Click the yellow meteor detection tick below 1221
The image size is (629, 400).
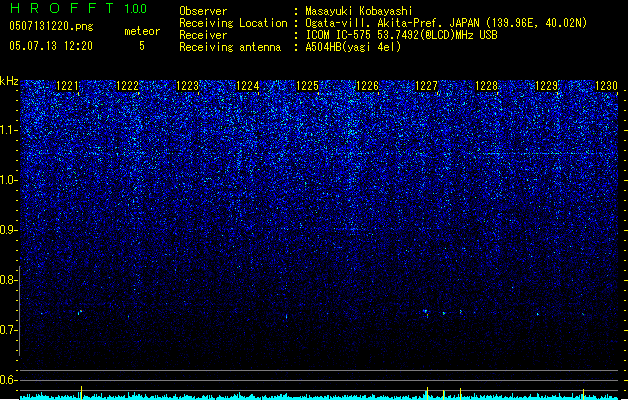tap(81, 393)
